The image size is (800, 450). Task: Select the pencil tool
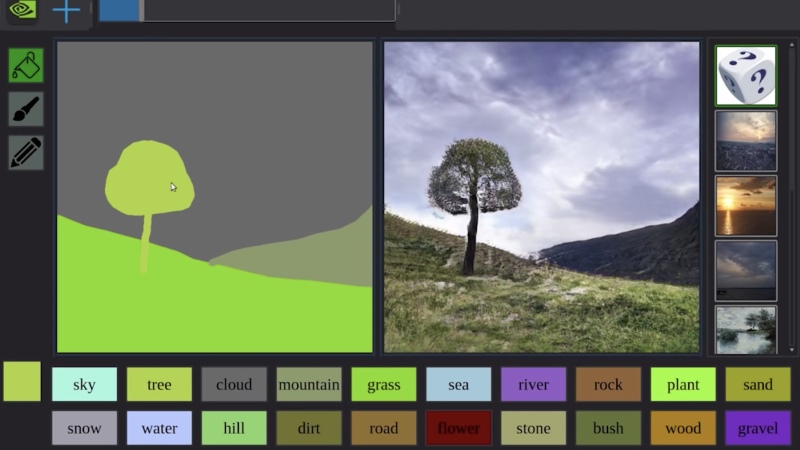click(x=26, y=153)
